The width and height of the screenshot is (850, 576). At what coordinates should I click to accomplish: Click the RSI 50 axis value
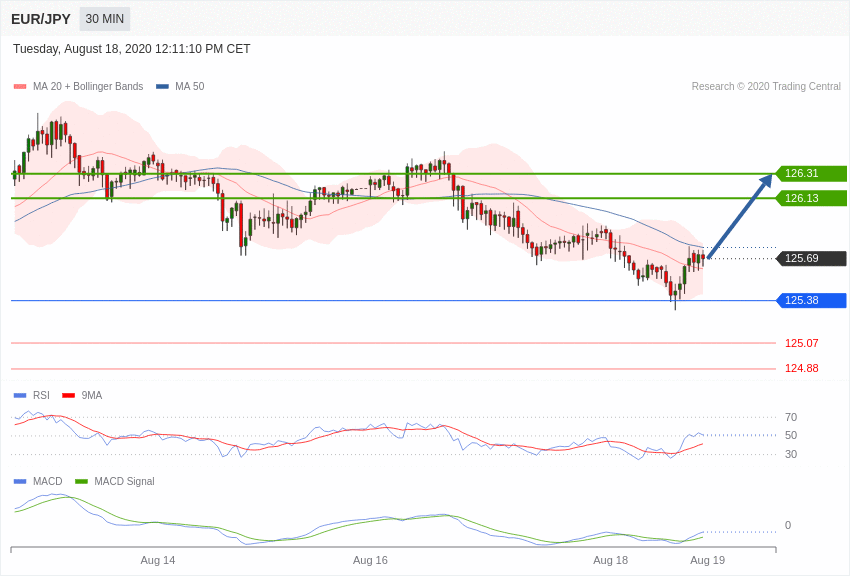pyautogui.click(x=791, y=435)
